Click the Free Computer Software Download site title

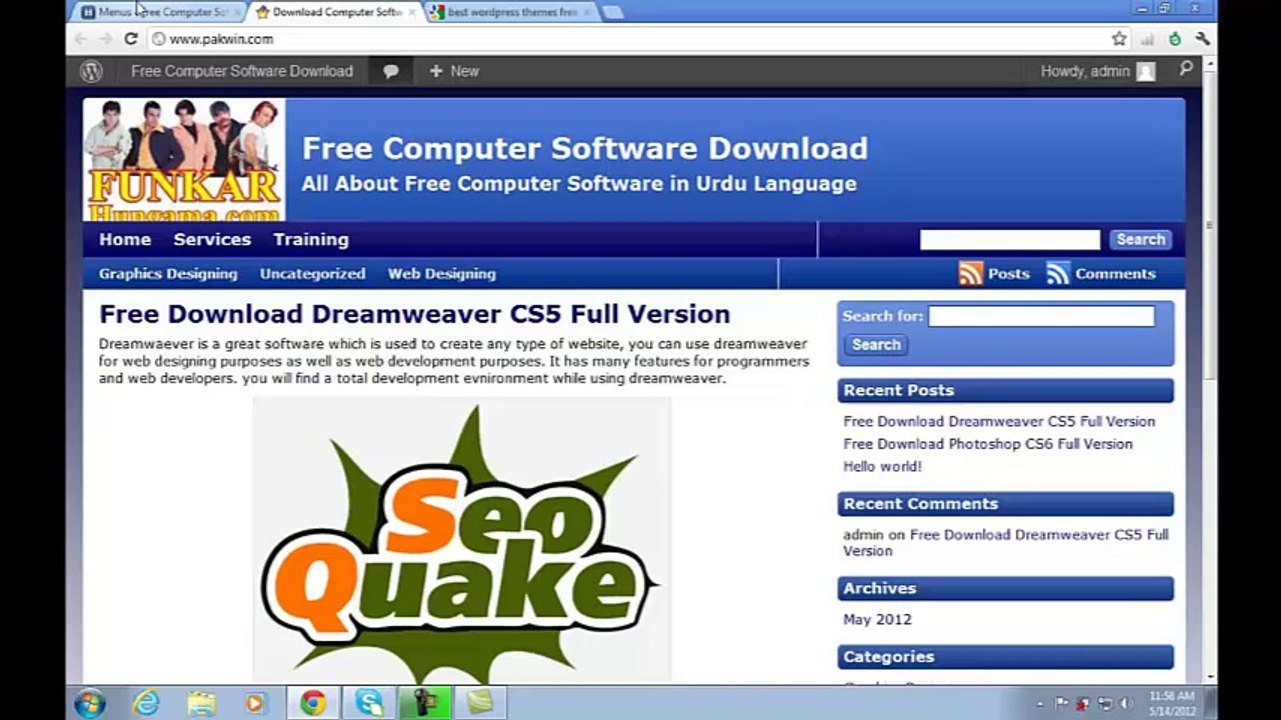click(585, 148)
